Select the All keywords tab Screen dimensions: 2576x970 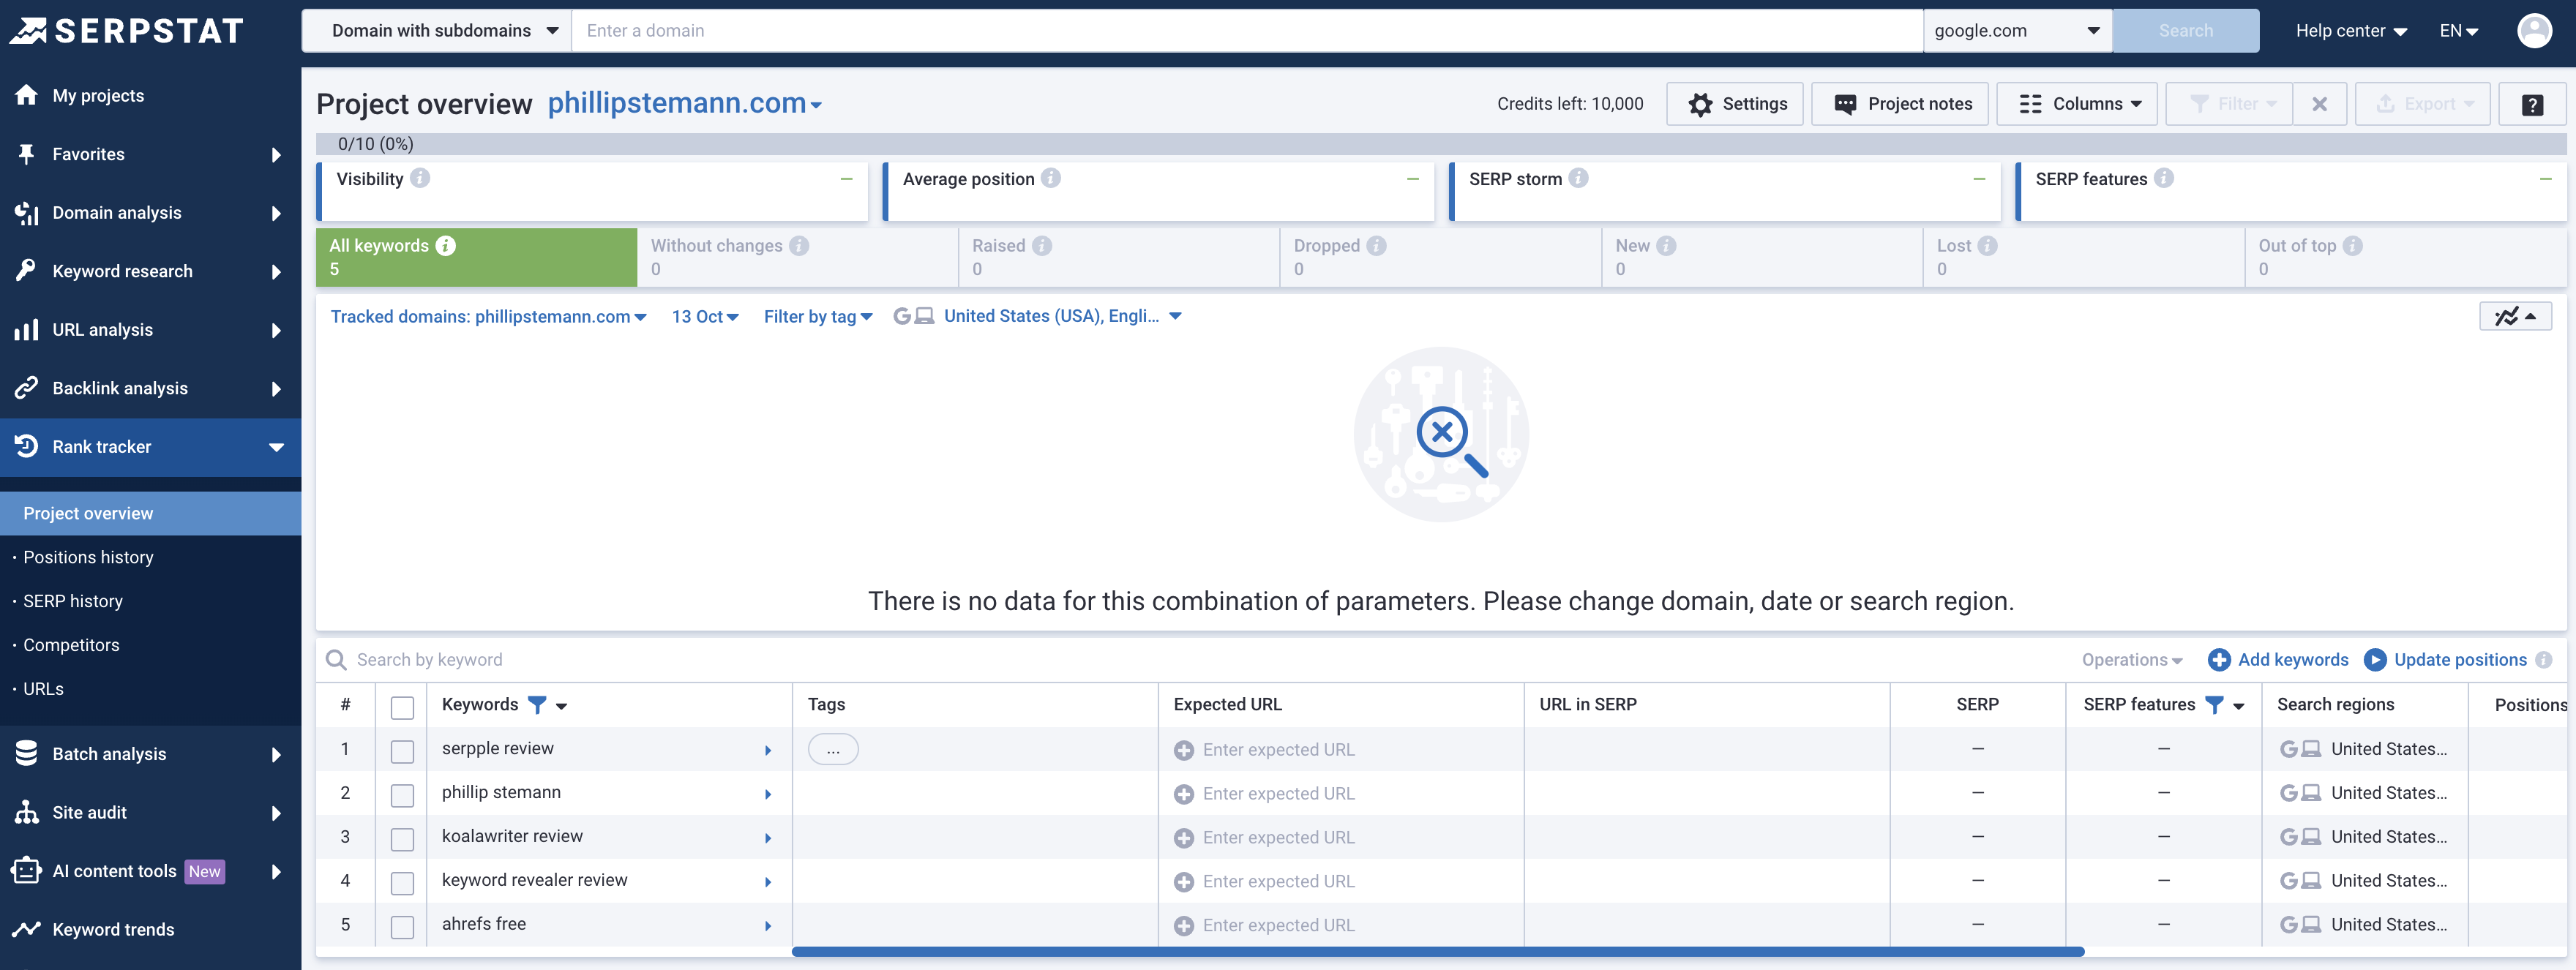[476, 257]
